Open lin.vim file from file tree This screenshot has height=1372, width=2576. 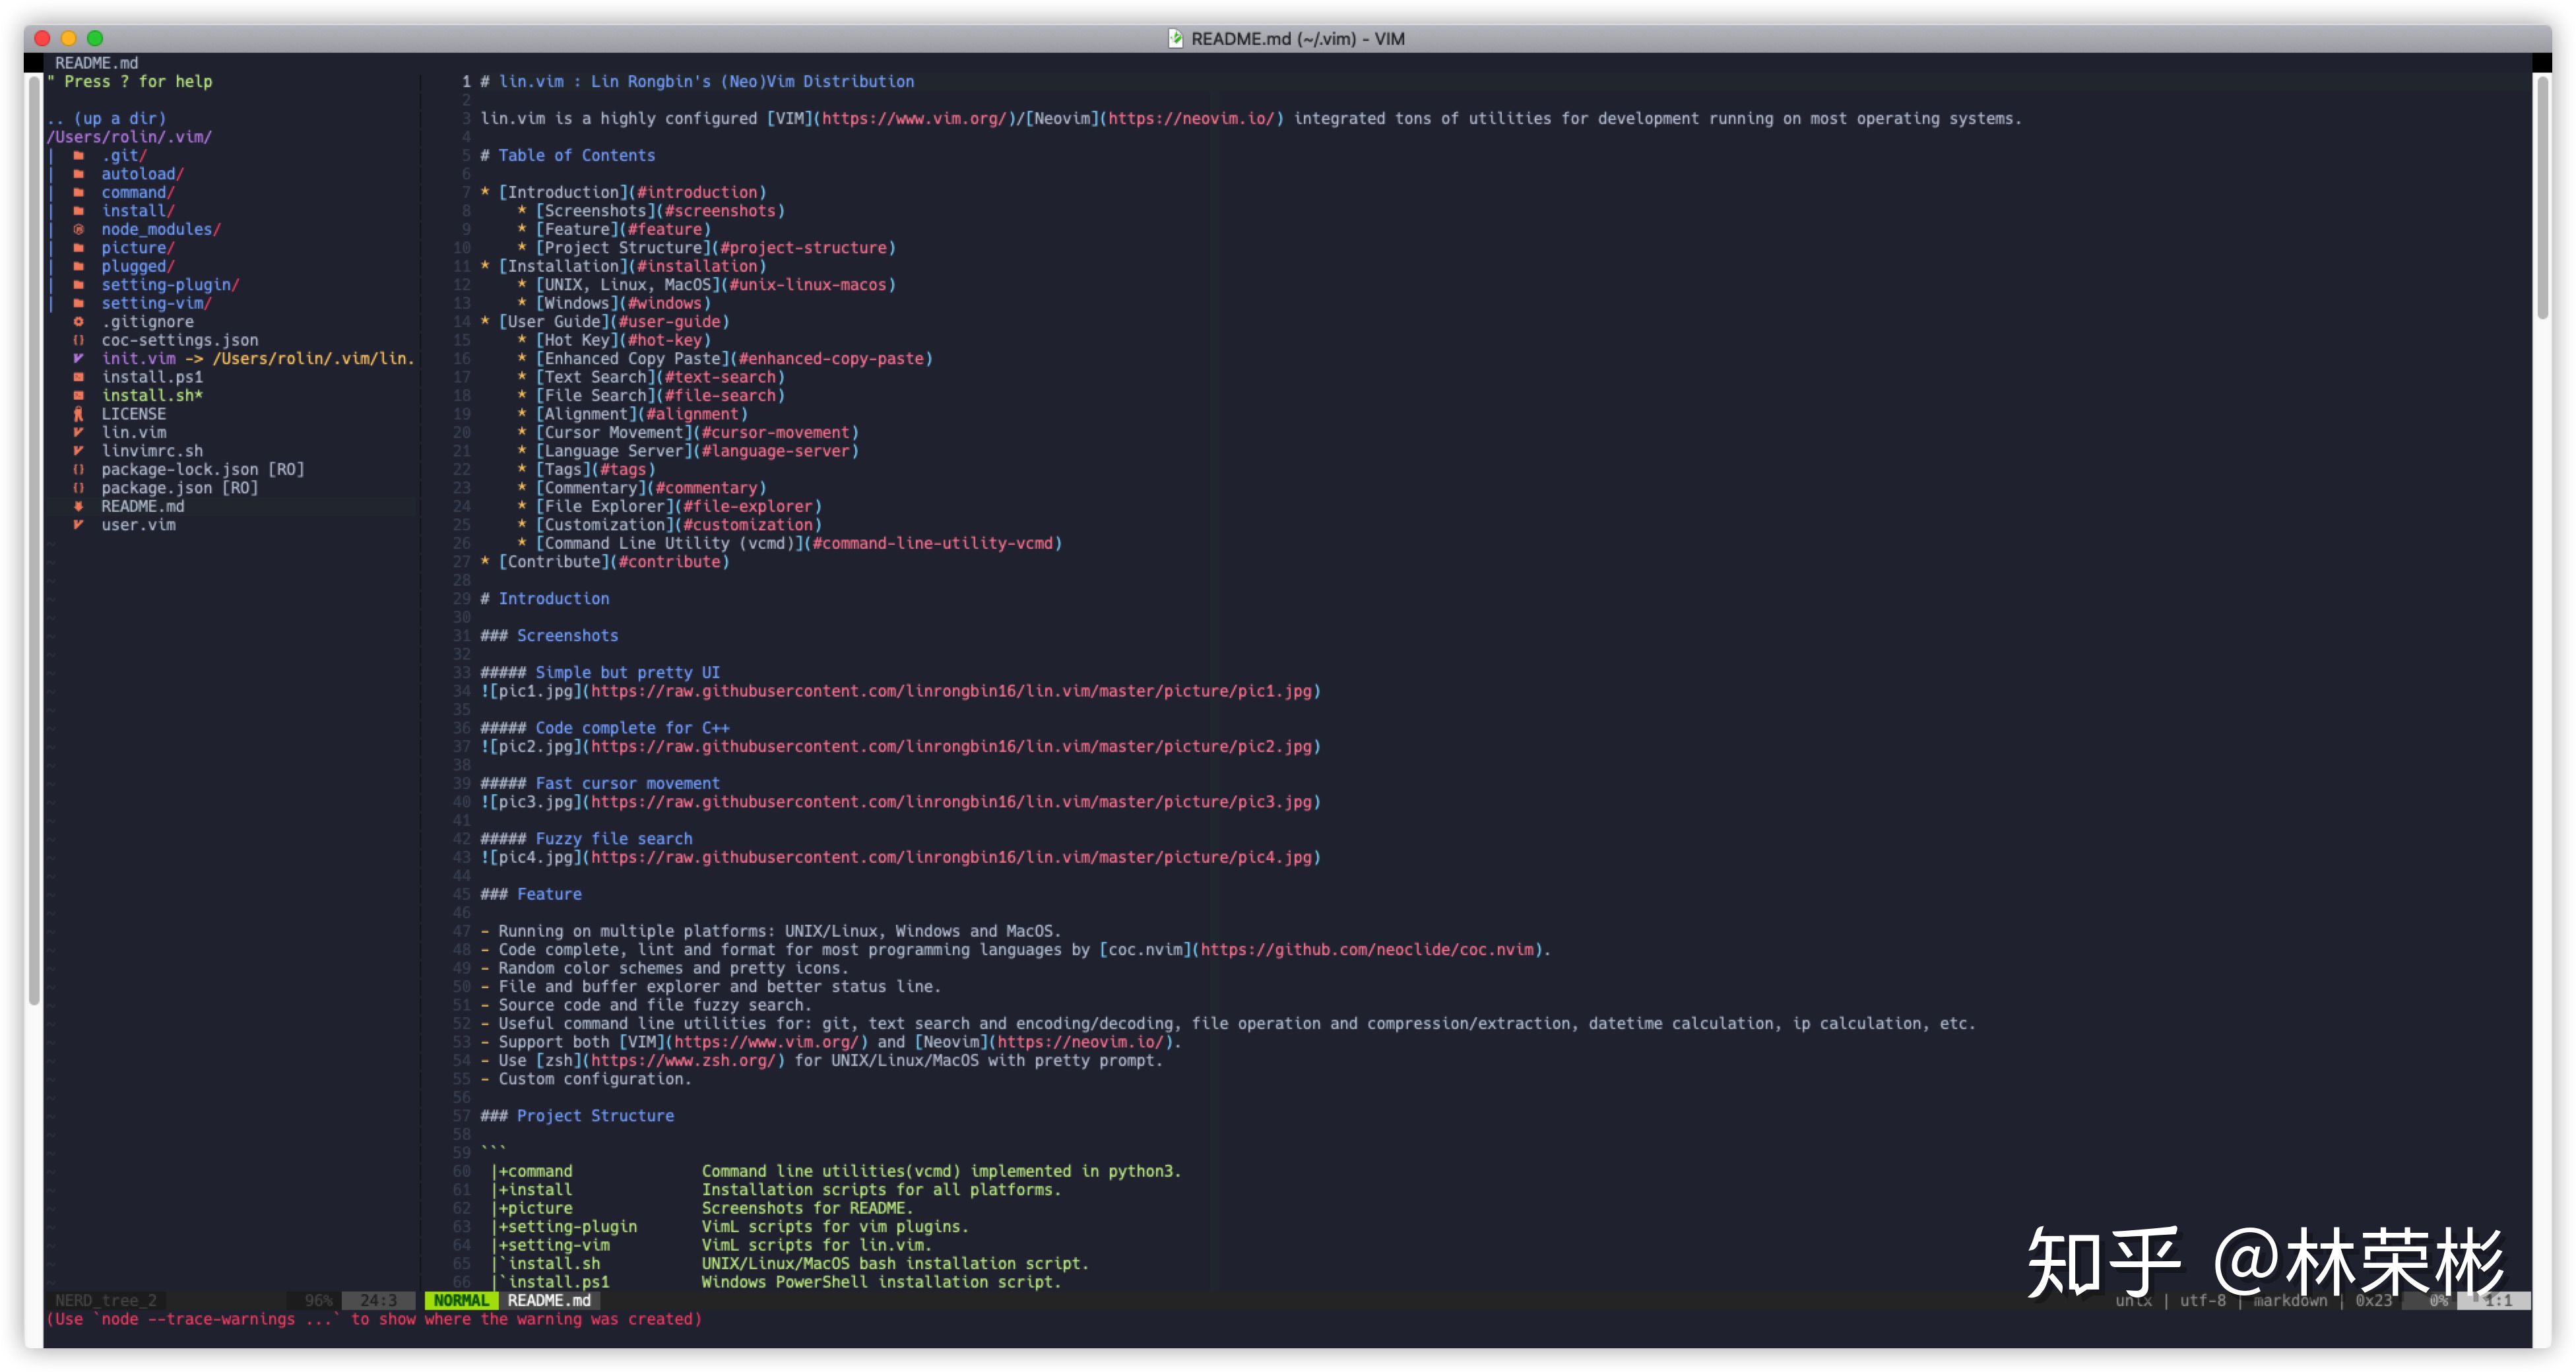(133, 432)
